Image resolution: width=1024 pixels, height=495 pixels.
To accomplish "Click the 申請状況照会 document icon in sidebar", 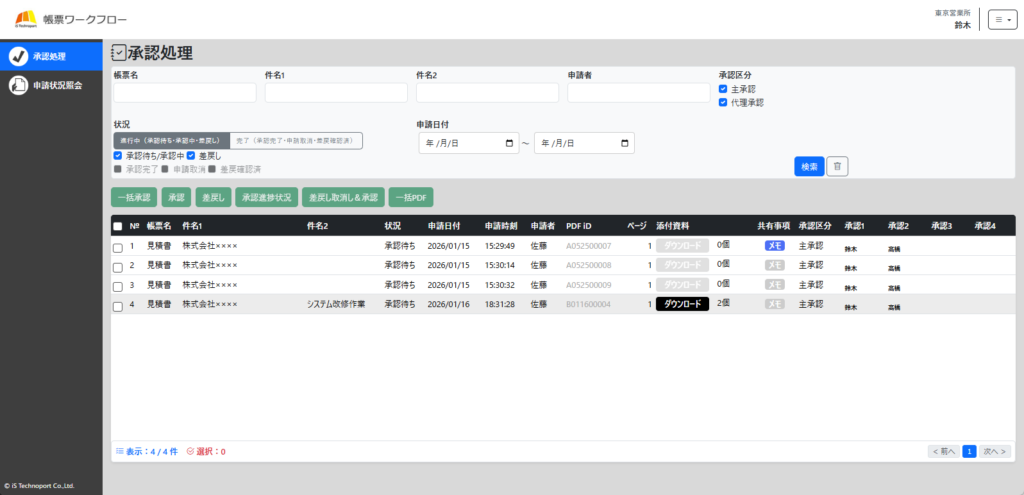I will coord(17,85).
